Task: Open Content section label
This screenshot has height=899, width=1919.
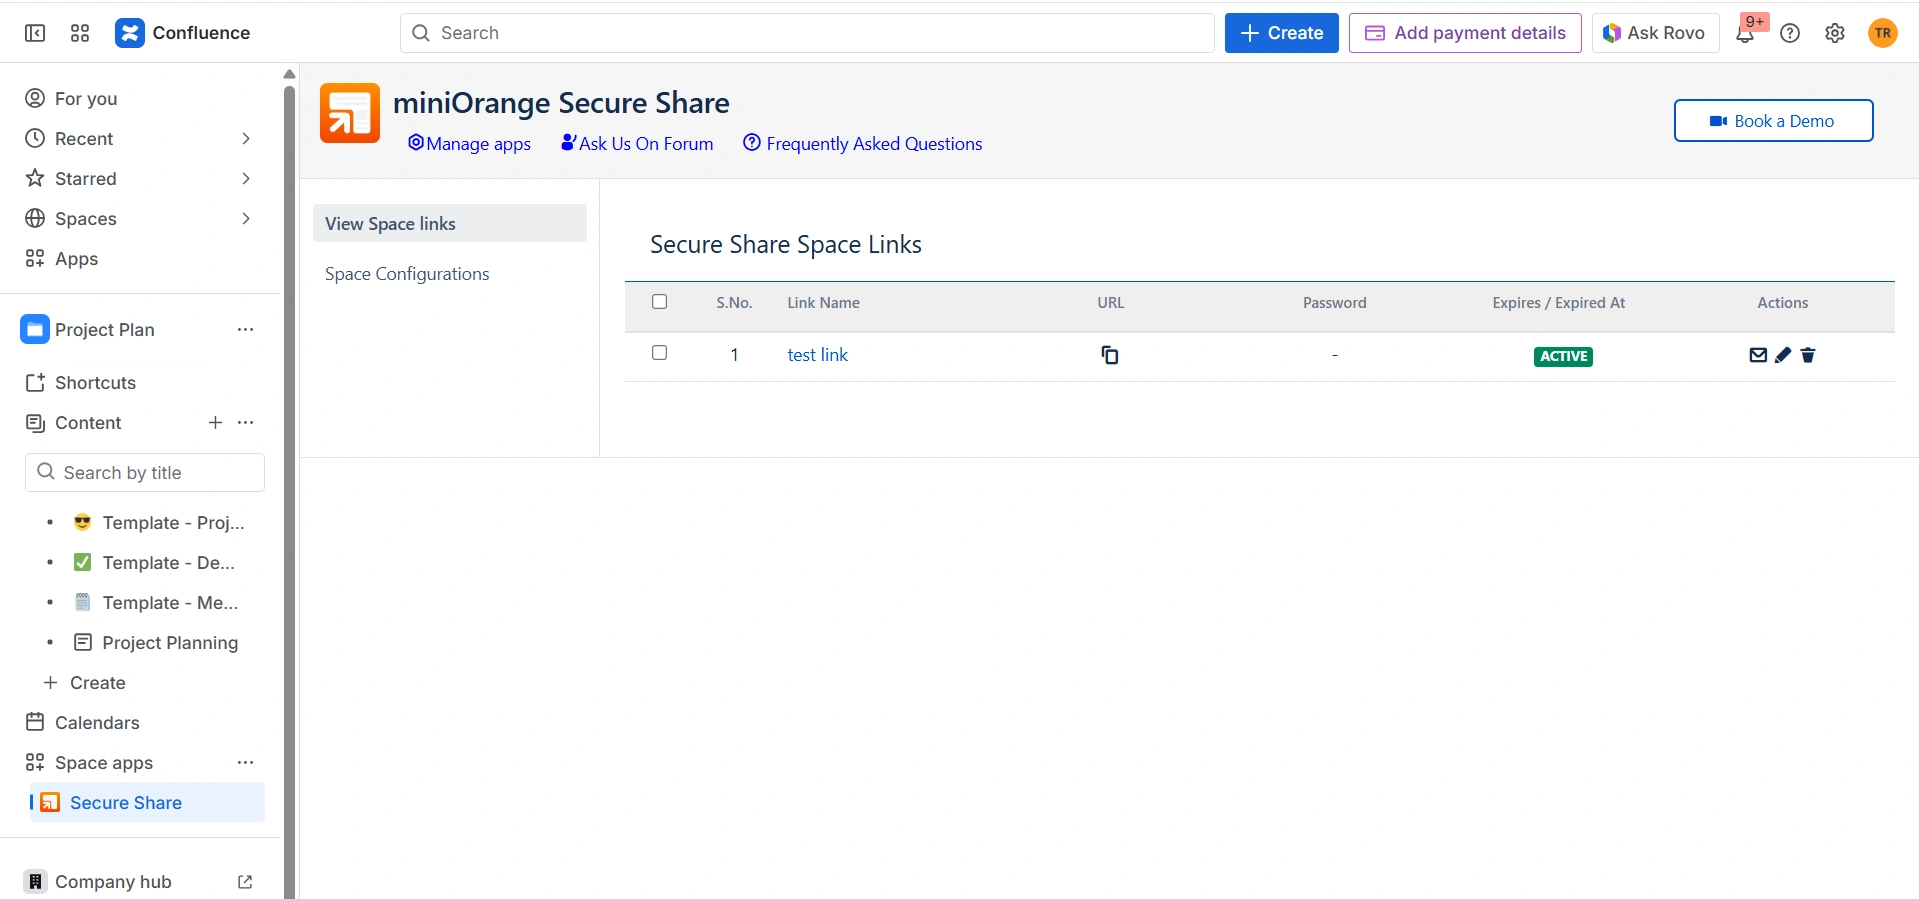Action: (88, 423)
